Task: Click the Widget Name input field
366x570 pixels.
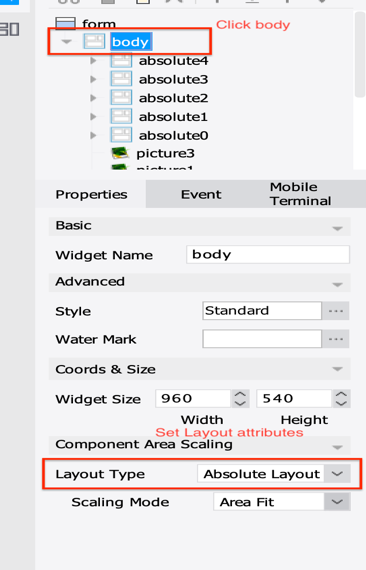Action: (x=268, y=254)
